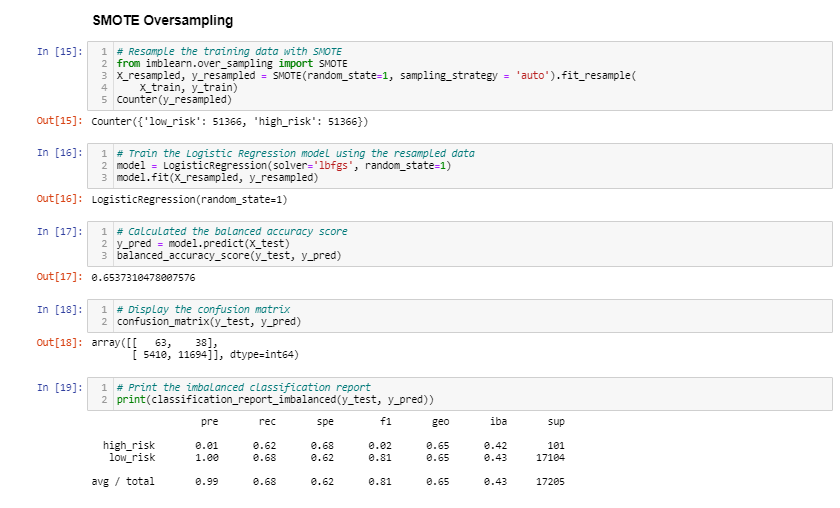Click the Out[16] output prompt
Image resolution: width=840 pixels, height=508 pixels.
click(x=59, y=199)
